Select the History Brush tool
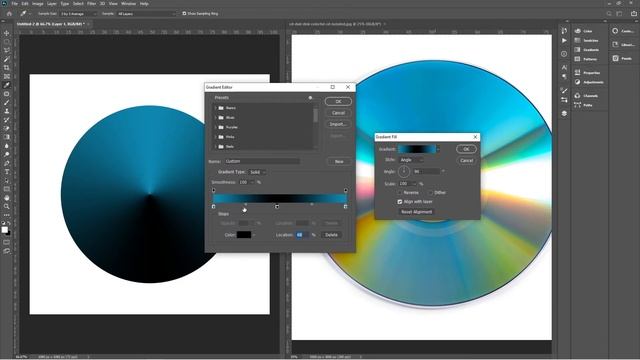Viewport: 640px width, 360px height. tap(7, 120)
